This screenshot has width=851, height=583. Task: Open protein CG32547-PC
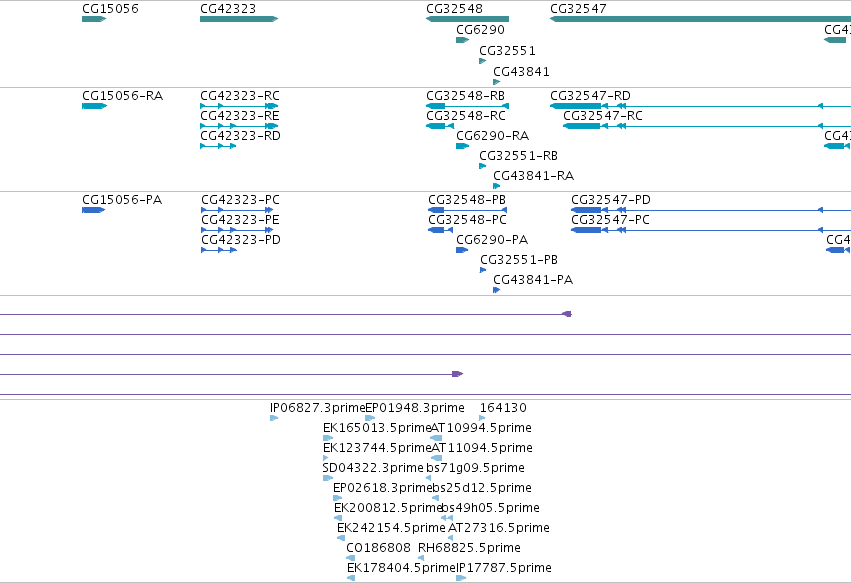click(x=610, y=220)
